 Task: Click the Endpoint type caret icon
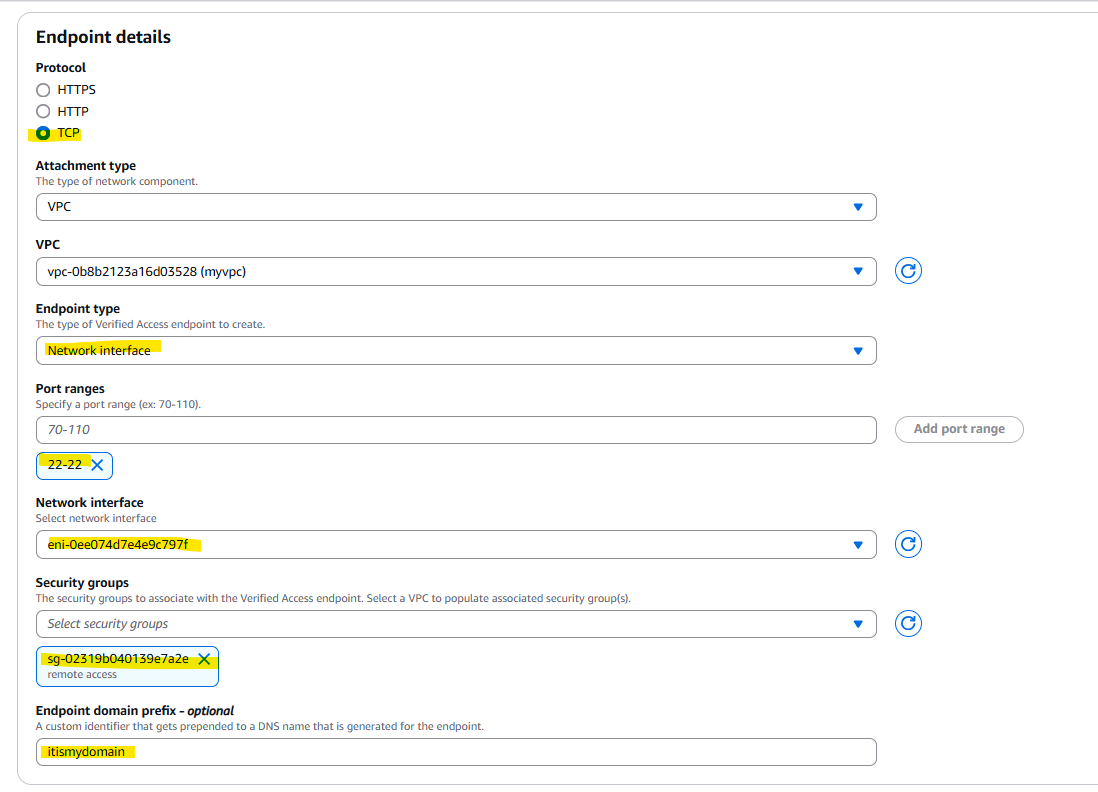858,351
